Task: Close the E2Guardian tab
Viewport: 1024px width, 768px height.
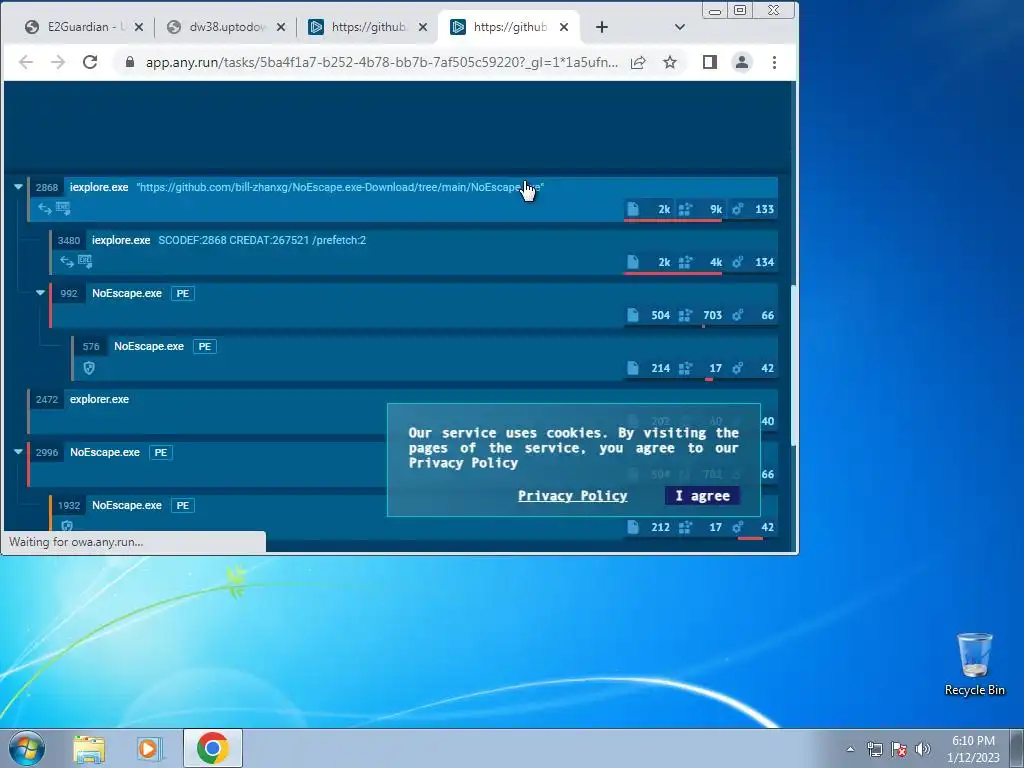Action: pos(138,27)
